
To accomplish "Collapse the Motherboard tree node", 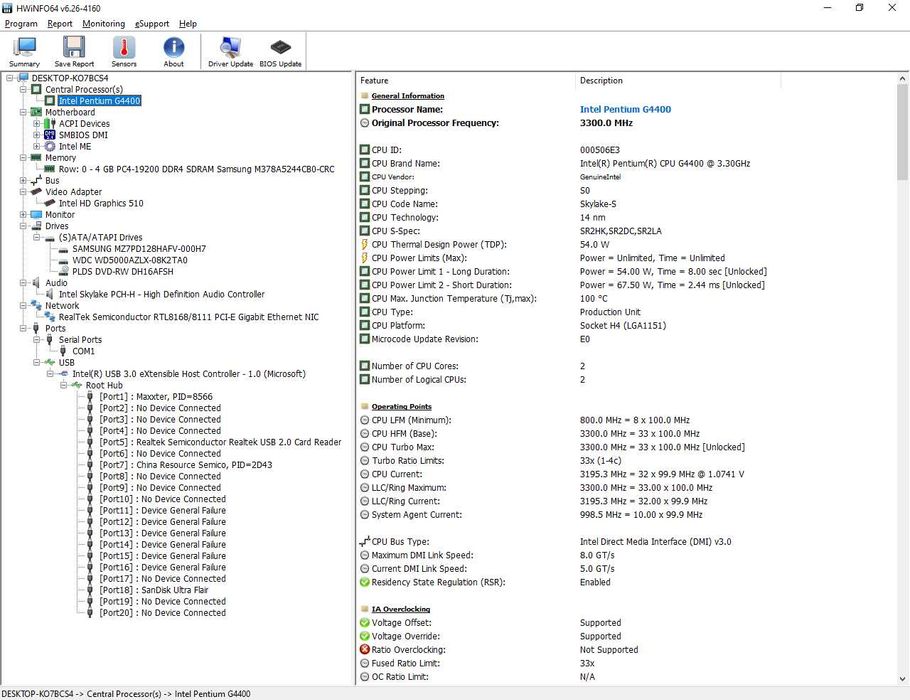I will (23, 112).
